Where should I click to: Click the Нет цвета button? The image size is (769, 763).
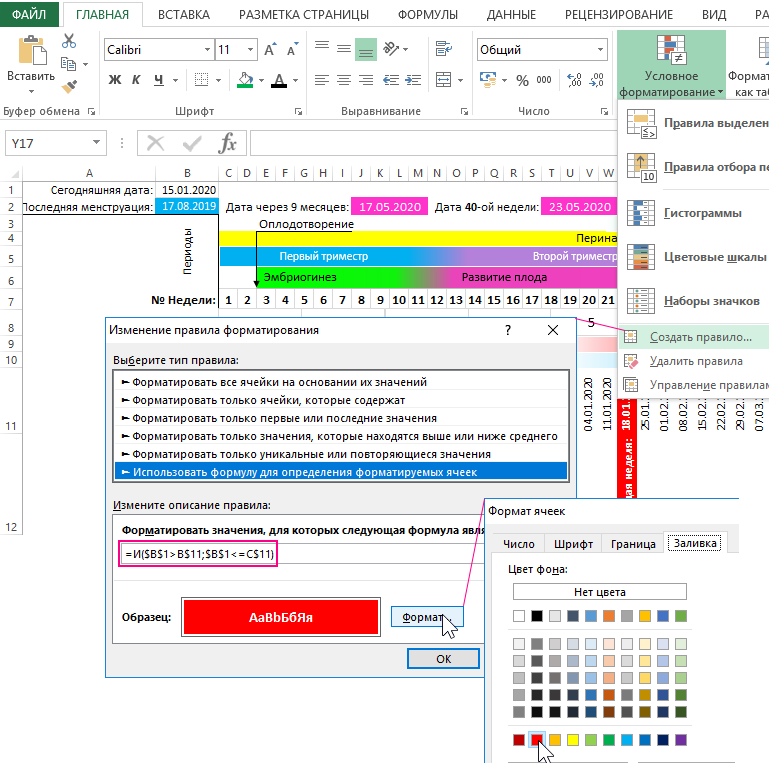tap(598, 591)
